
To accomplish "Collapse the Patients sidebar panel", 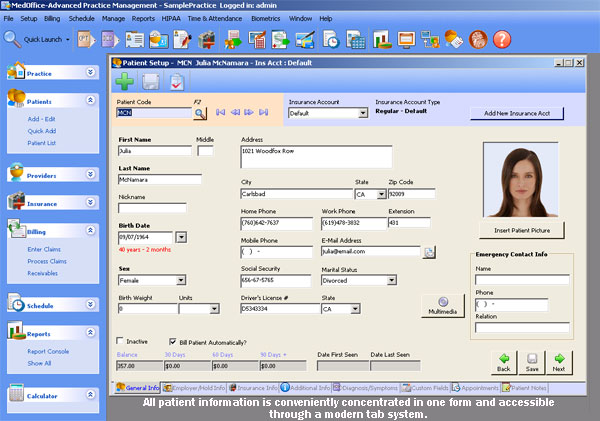I will click(91, 100).
